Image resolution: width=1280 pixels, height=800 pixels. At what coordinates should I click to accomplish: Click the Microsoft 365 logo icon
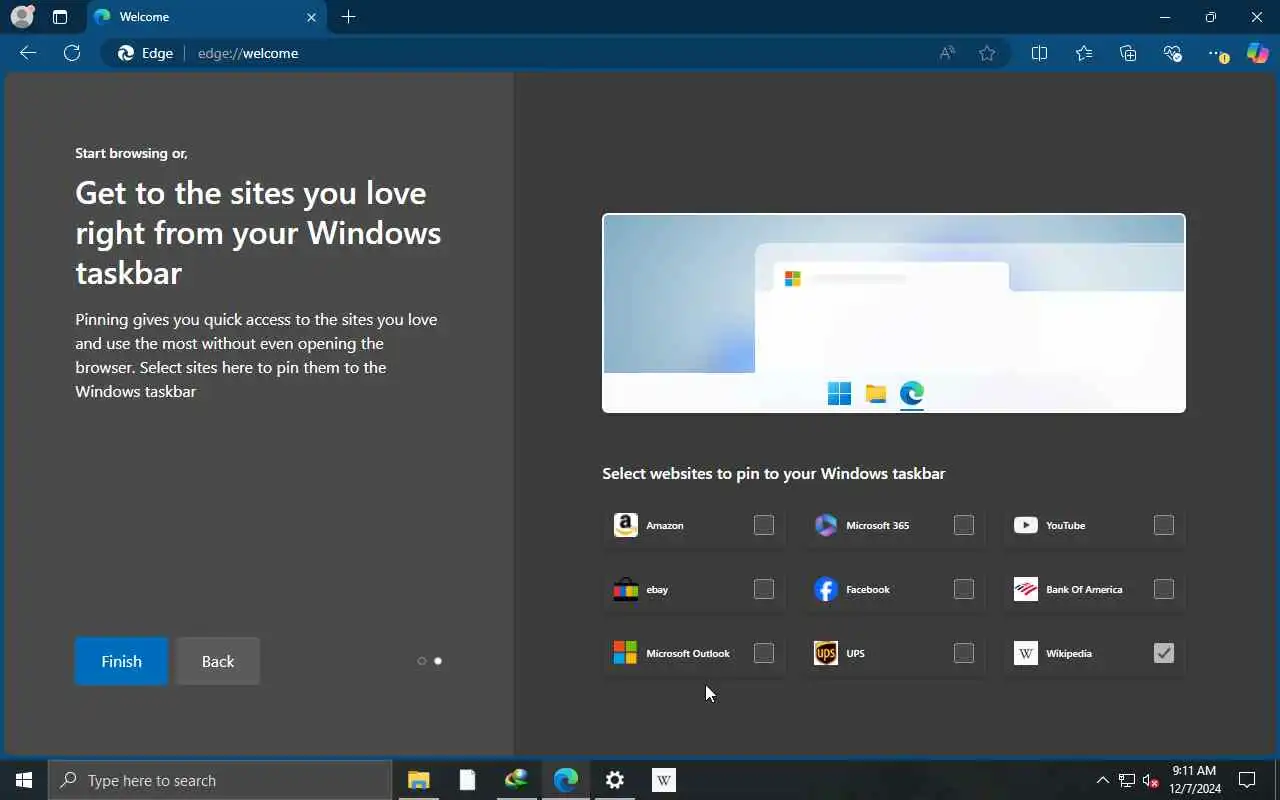[x=826, y=525]
